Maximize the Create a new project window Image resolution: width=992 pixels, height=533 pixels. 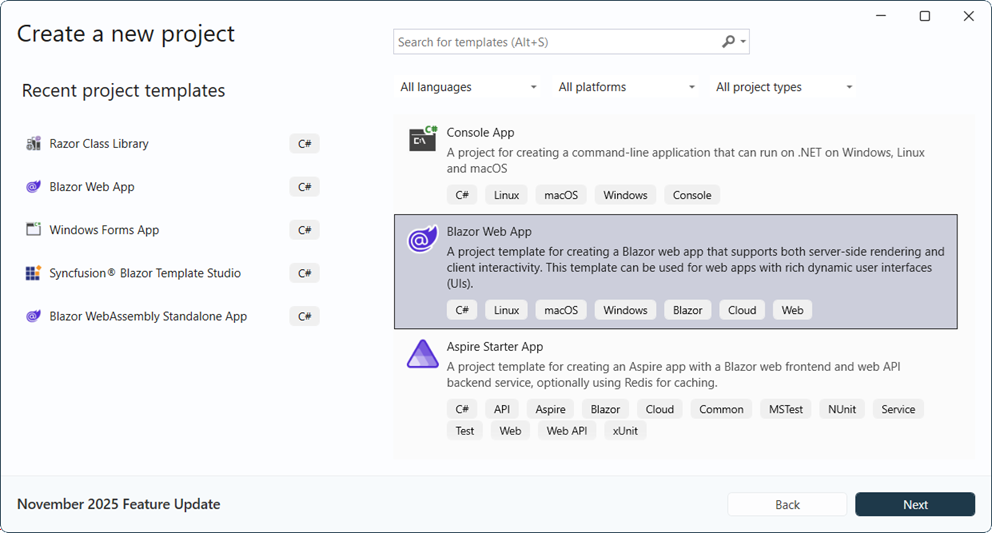click(925, 16)
